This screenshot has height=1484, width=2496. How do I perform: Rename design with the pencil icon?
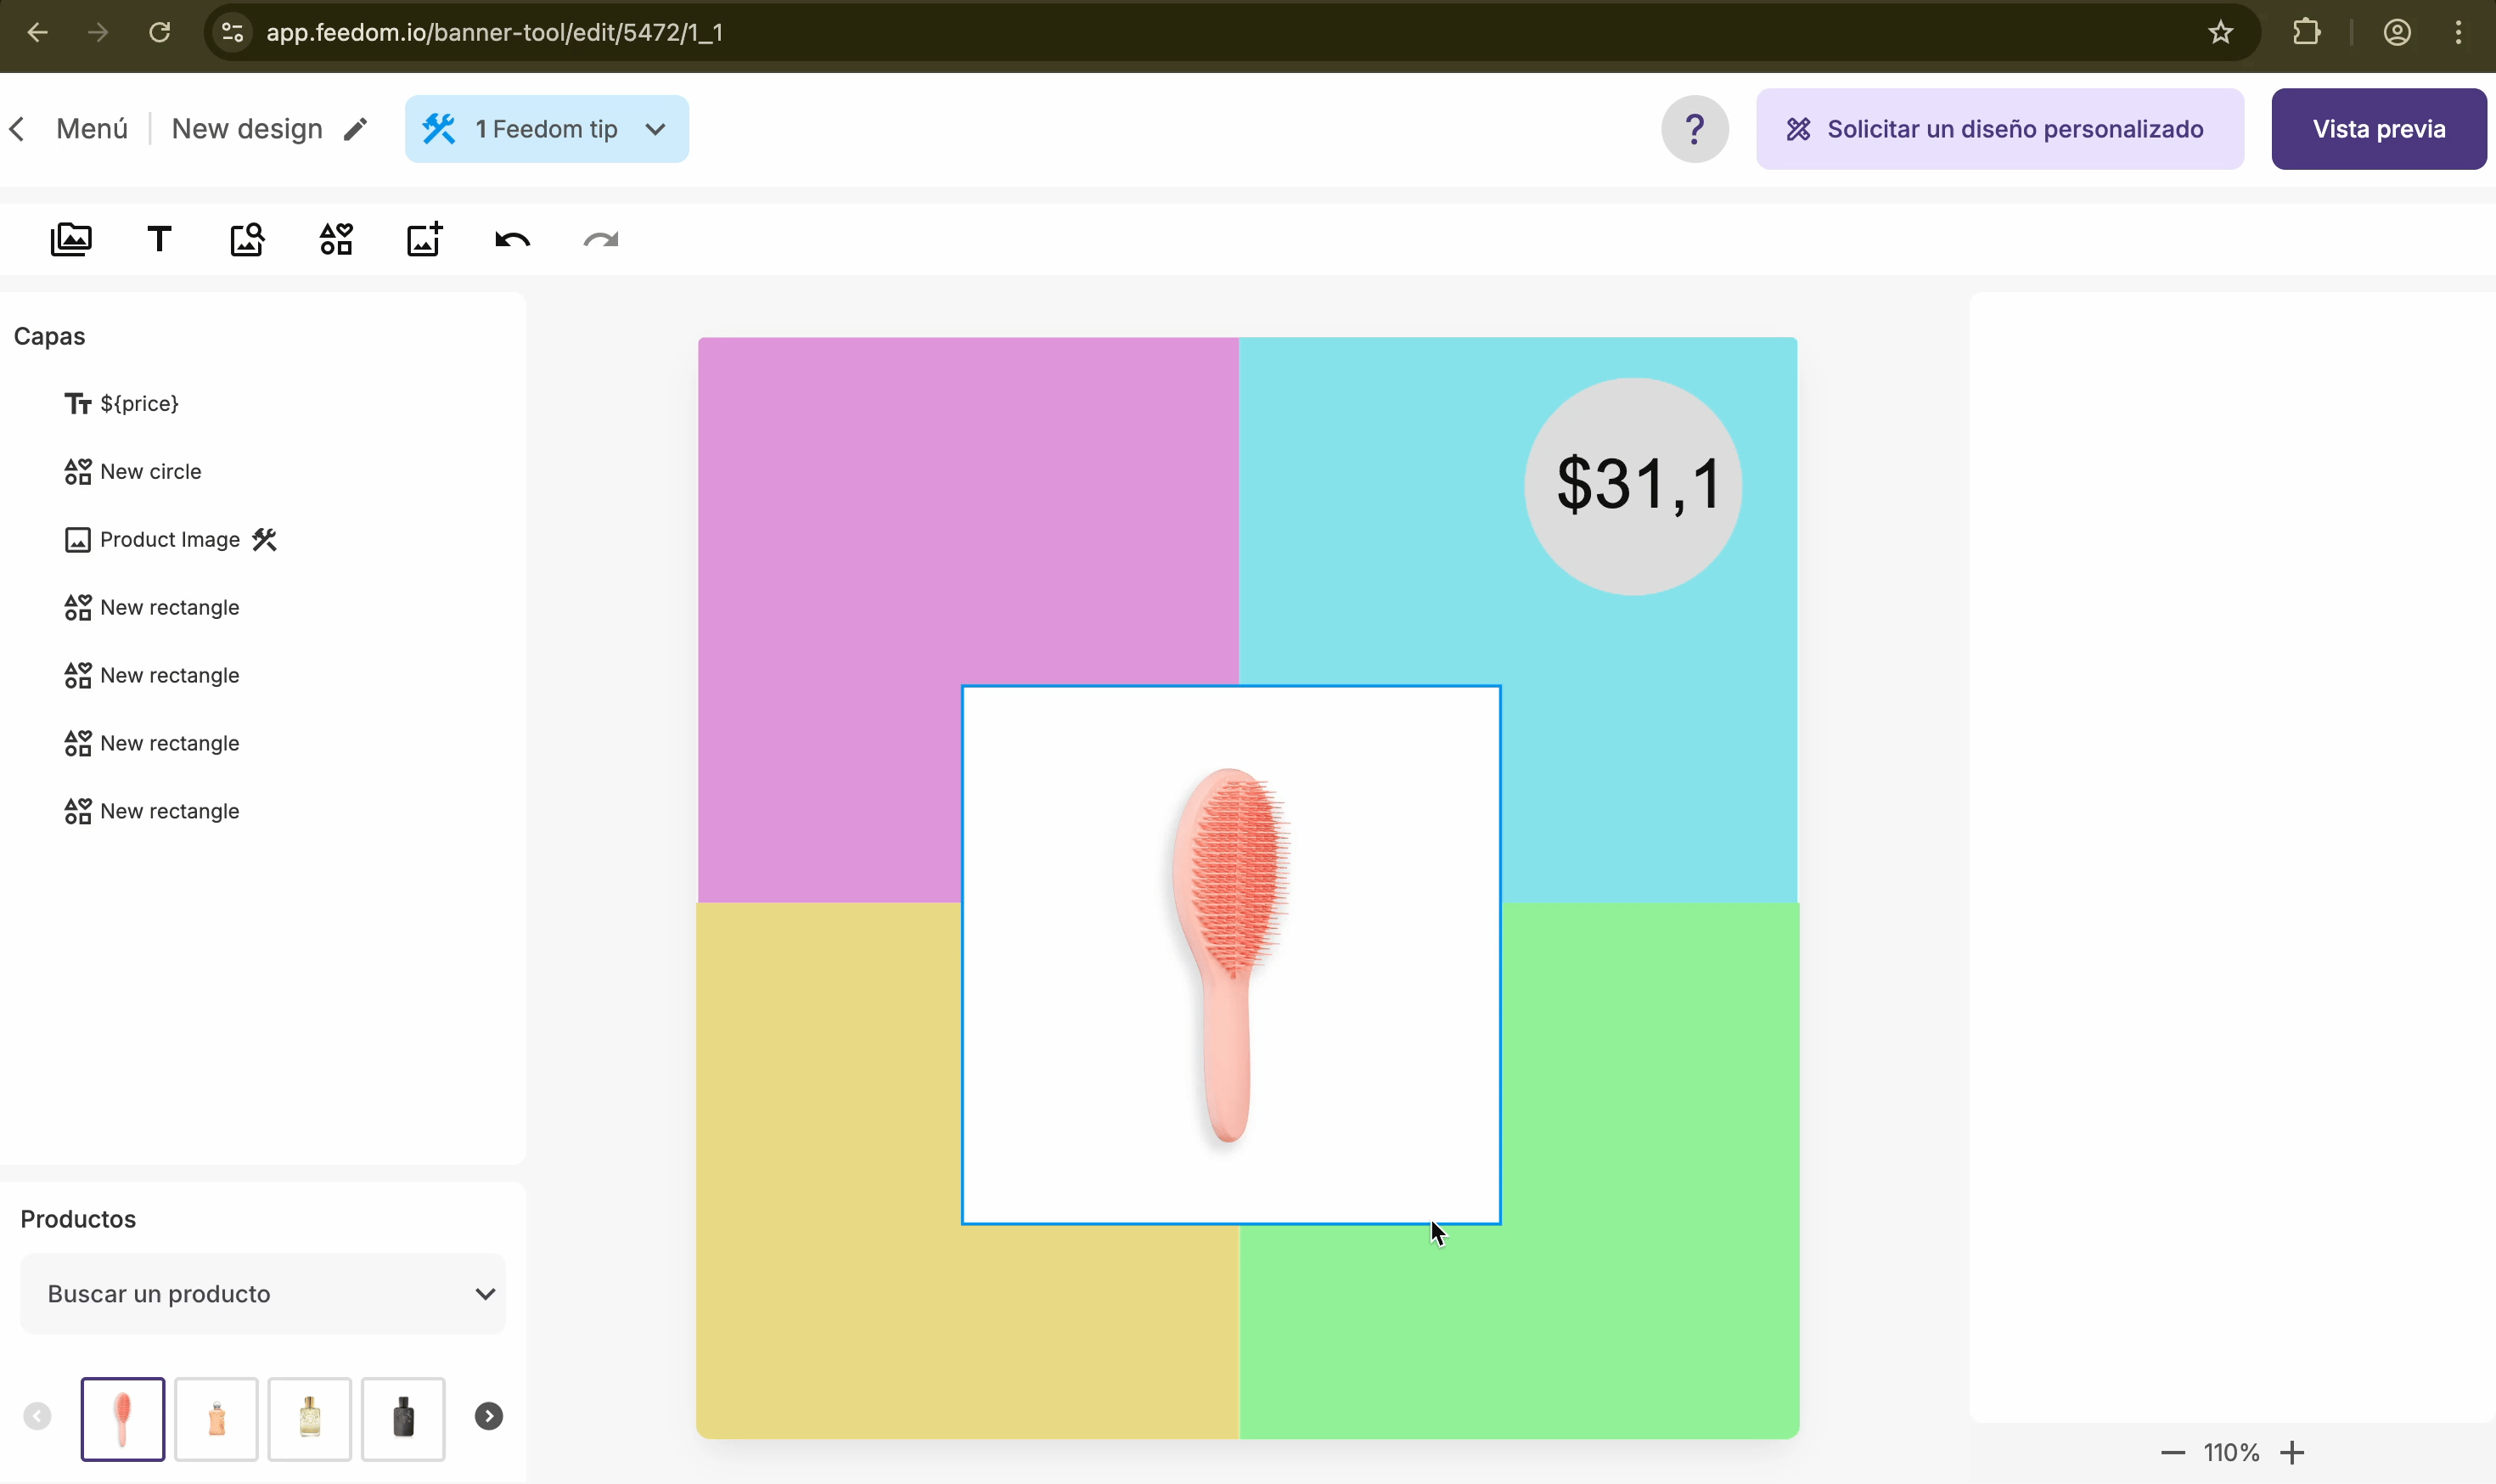pyautogui.click(x=356, y=129)
